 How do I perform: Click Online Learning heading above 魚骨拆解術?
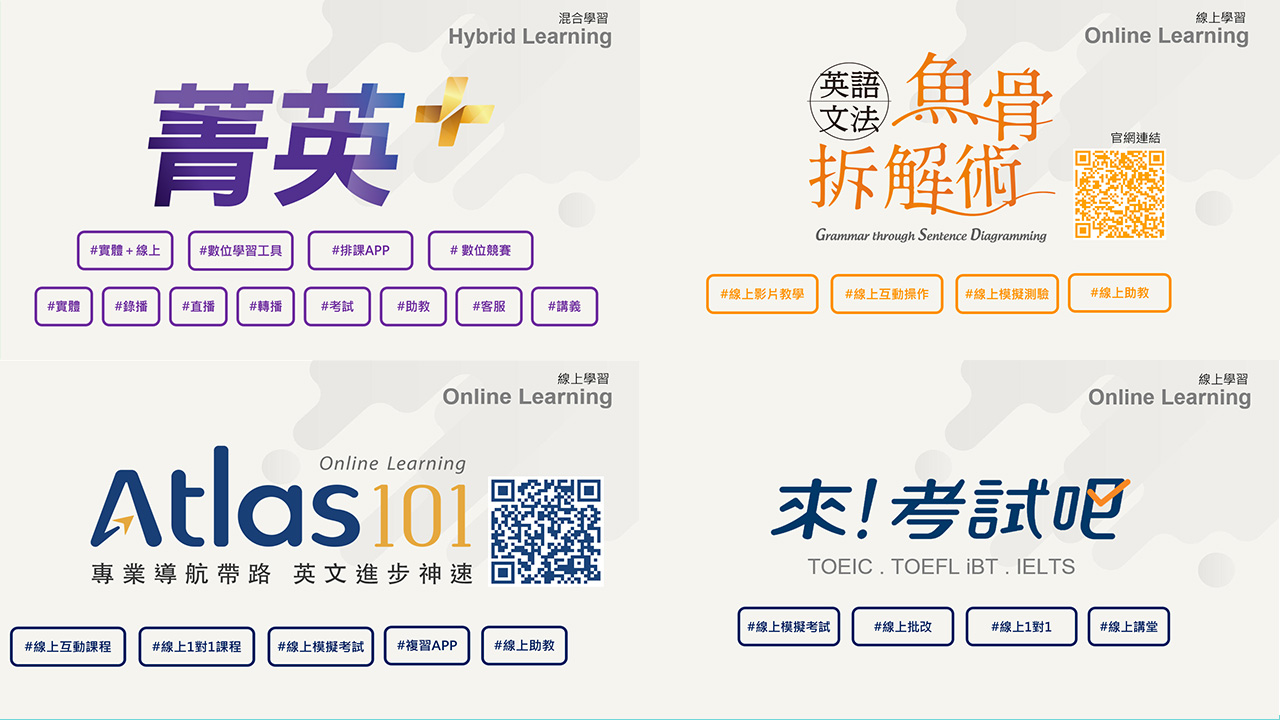(x=1167, y=36)
